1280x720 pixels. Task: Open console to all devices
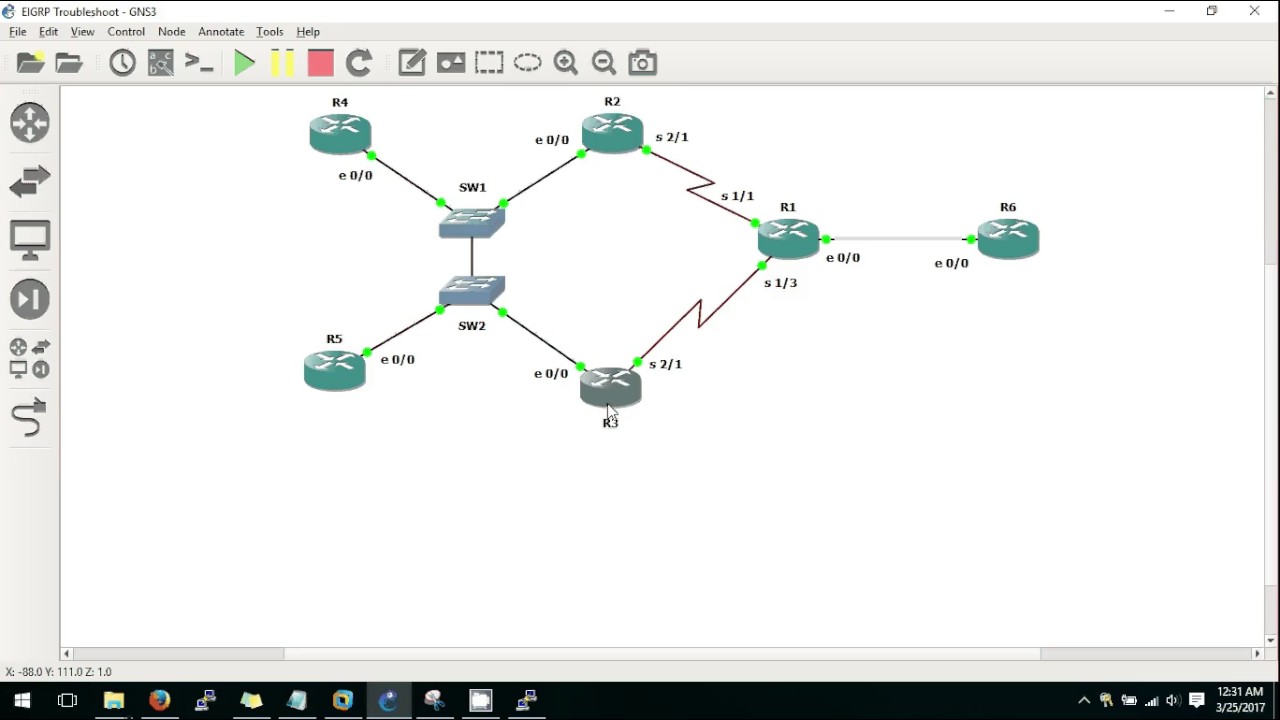pyautogui.click(x=199, y=63)
